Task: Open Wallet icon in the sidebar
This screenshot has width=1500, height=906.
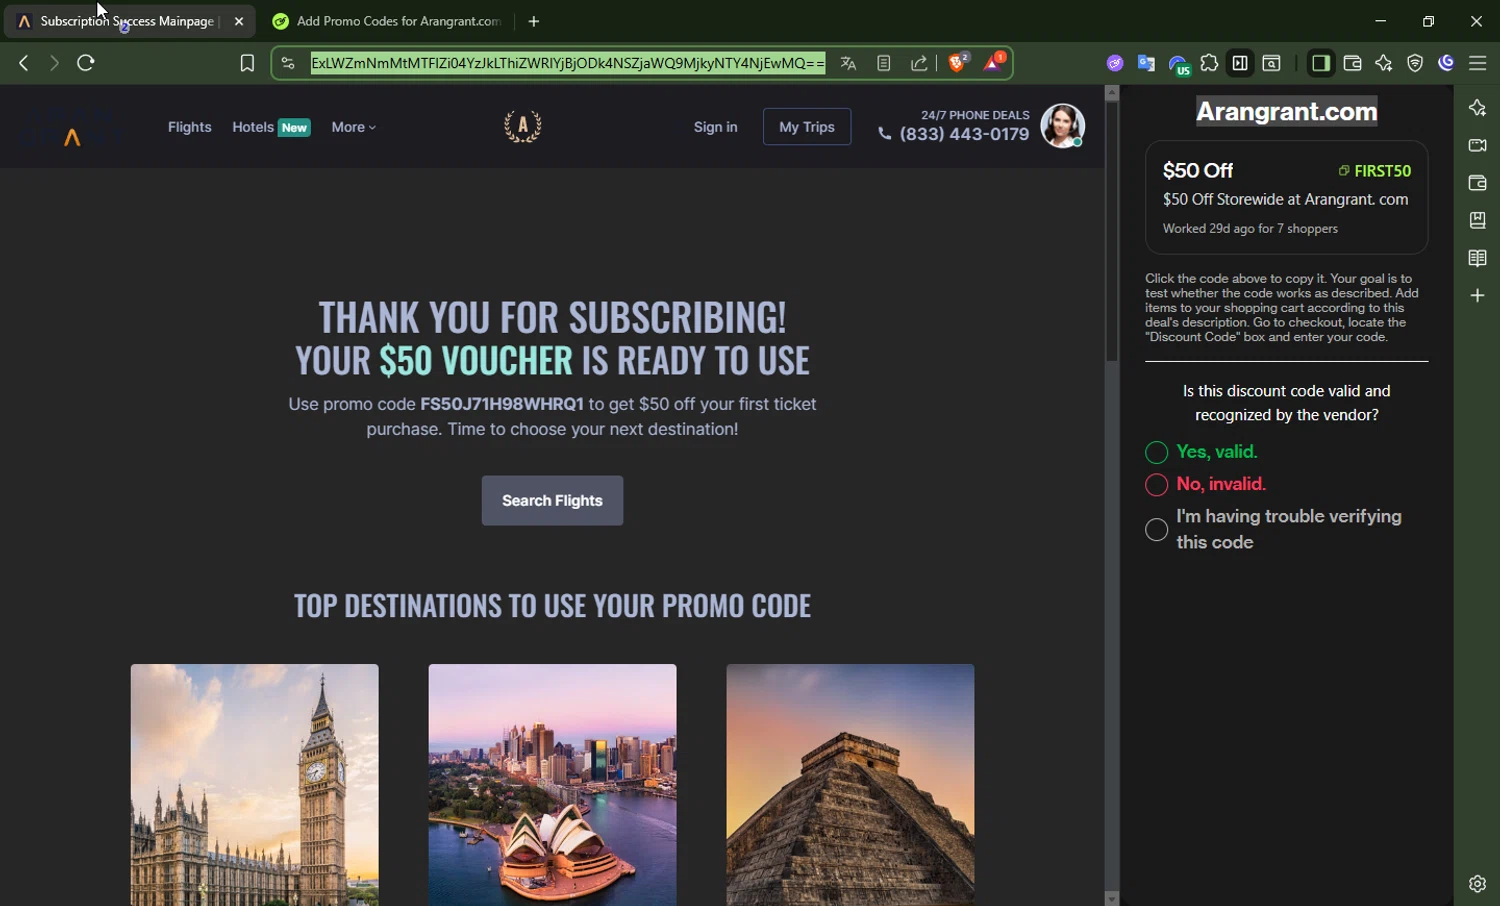Action: point(1477,183)
